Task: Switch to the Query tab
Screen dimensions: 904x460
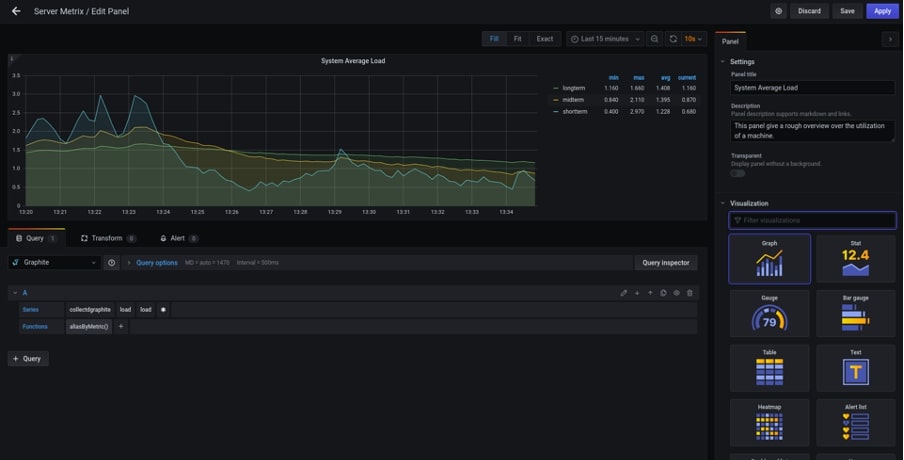Action: 36,238
